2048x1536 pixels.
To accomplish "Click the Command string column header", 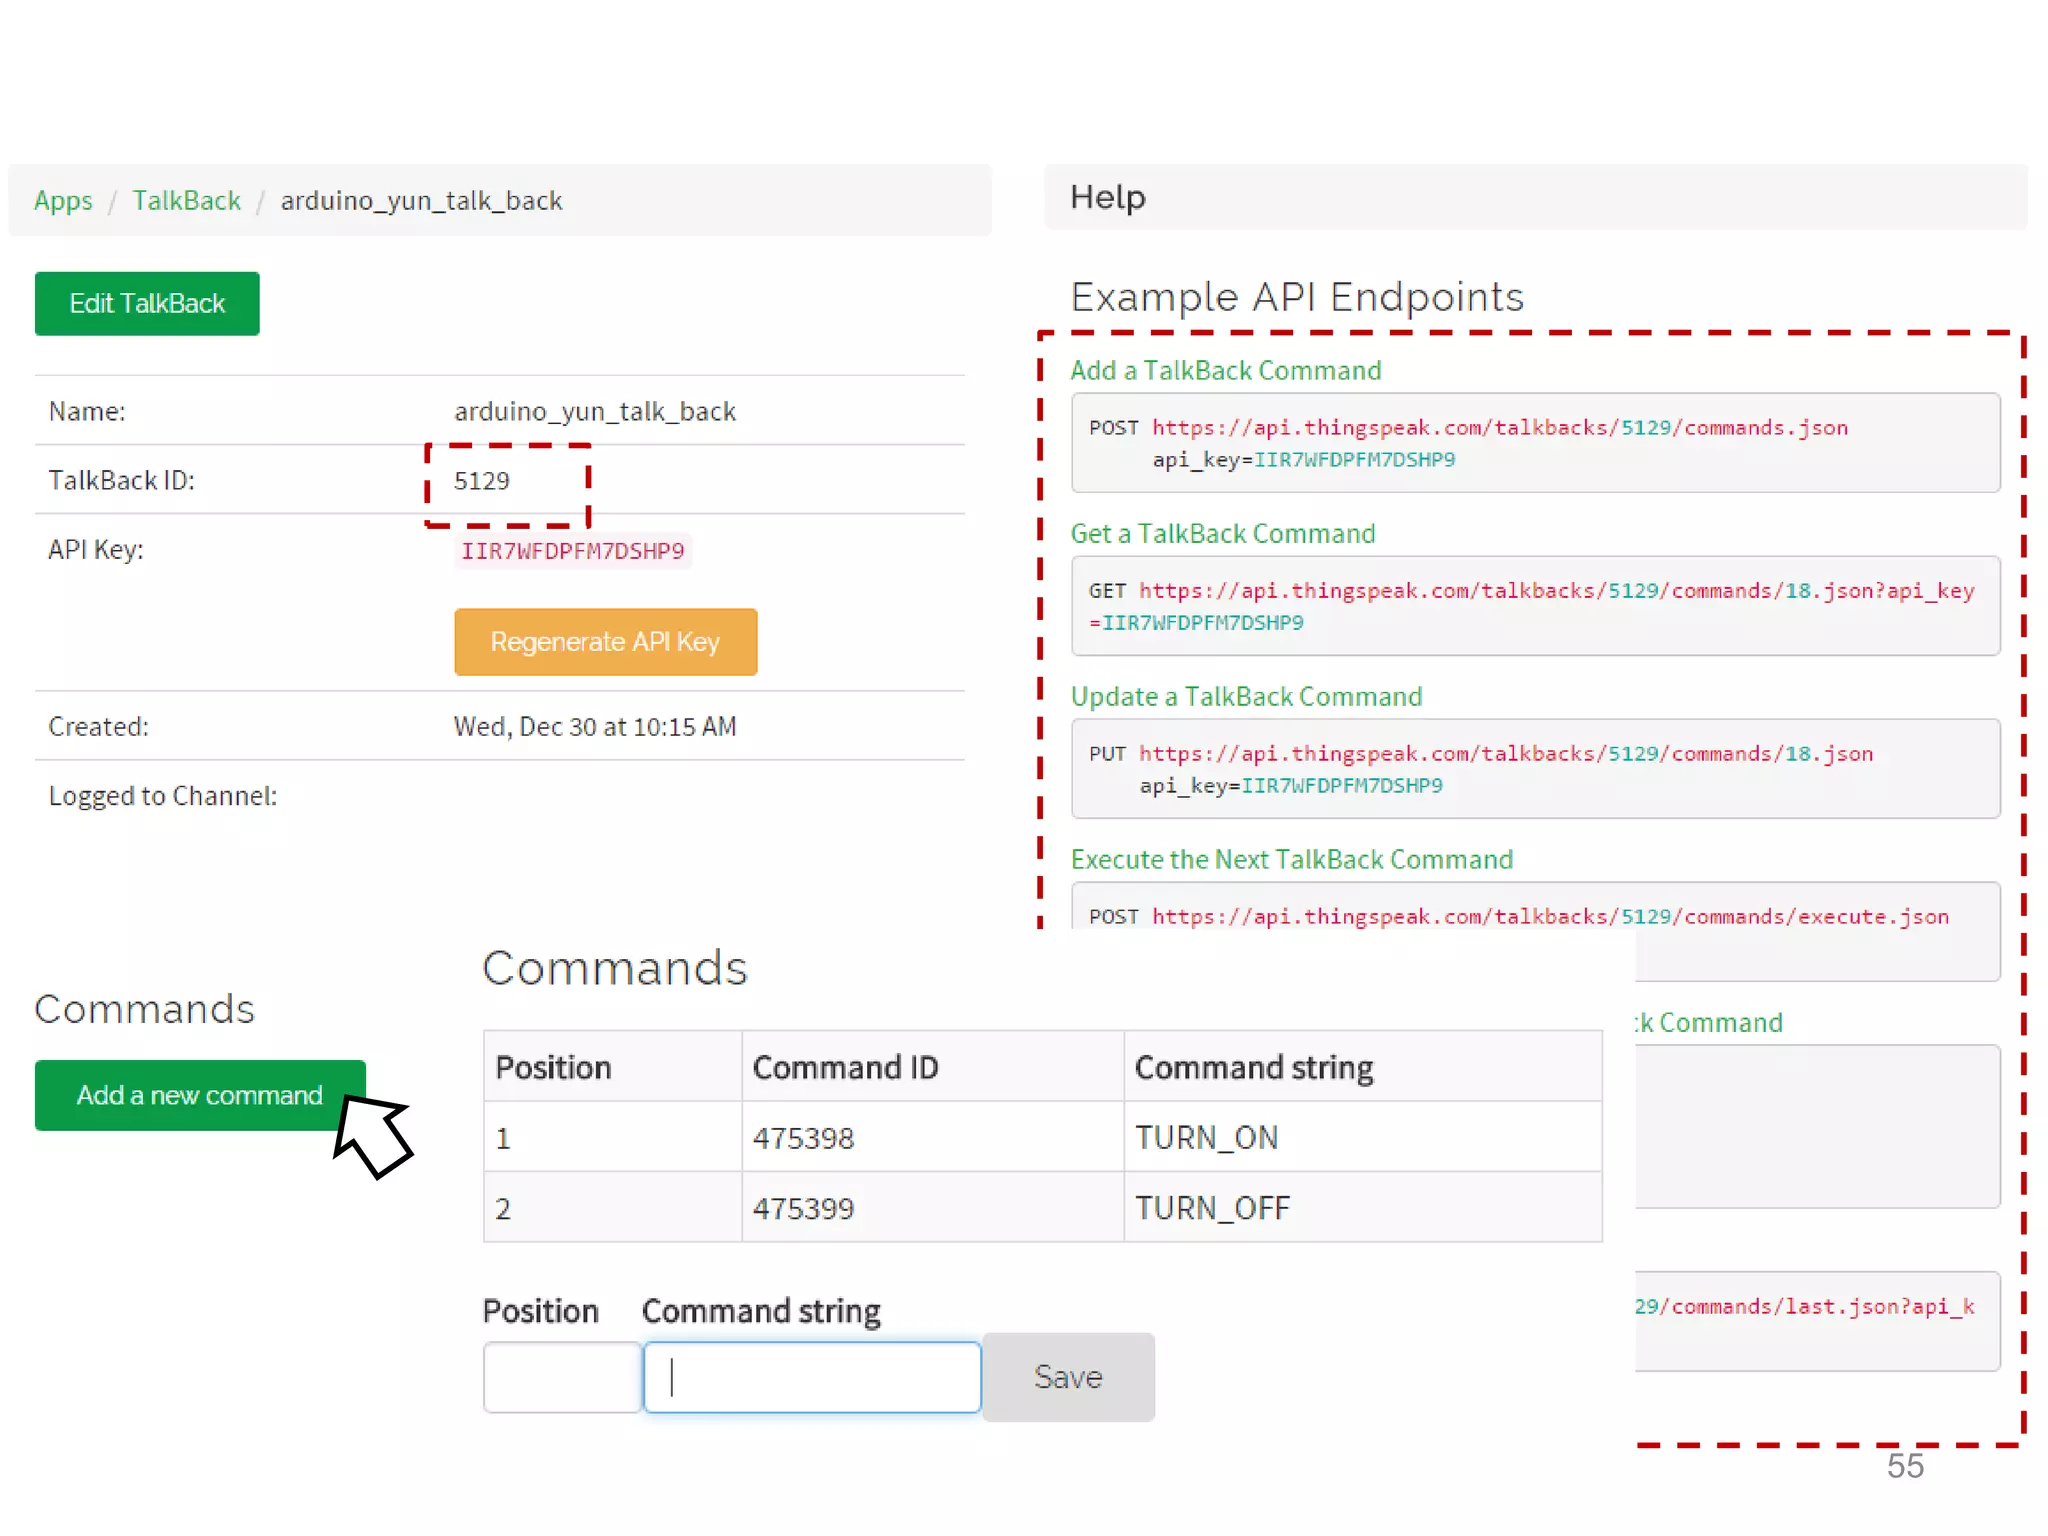I will coord(1254,1067).
